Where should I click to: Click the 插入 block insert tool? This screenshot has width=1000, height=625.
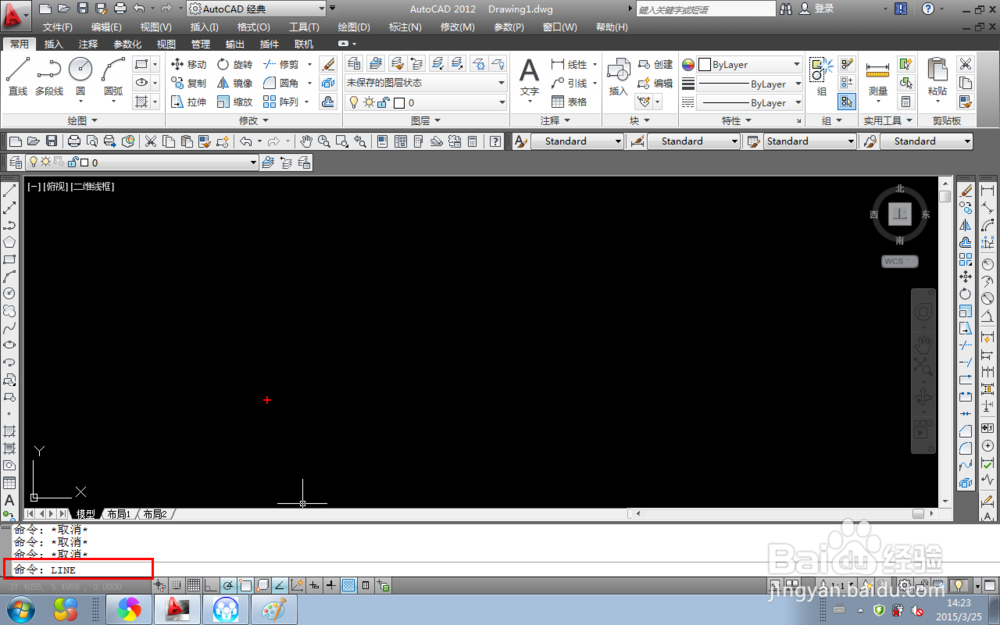point(618,77)
